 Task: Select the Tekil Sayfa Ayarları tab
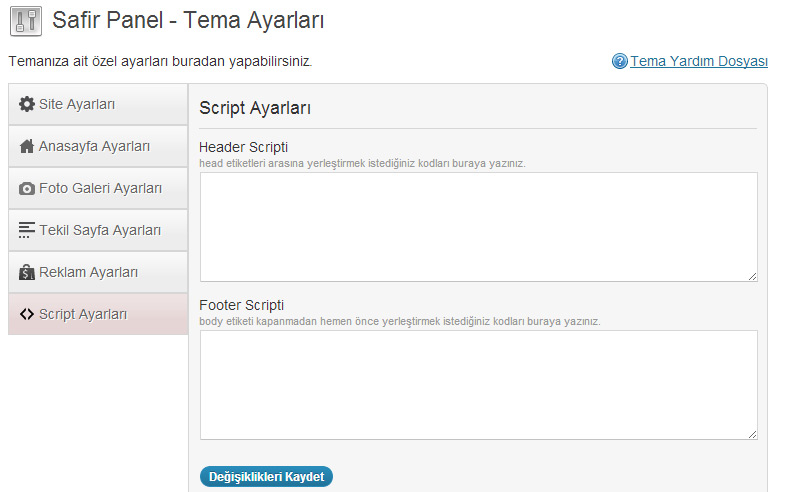pyautogui.click(x=98, y=230)
